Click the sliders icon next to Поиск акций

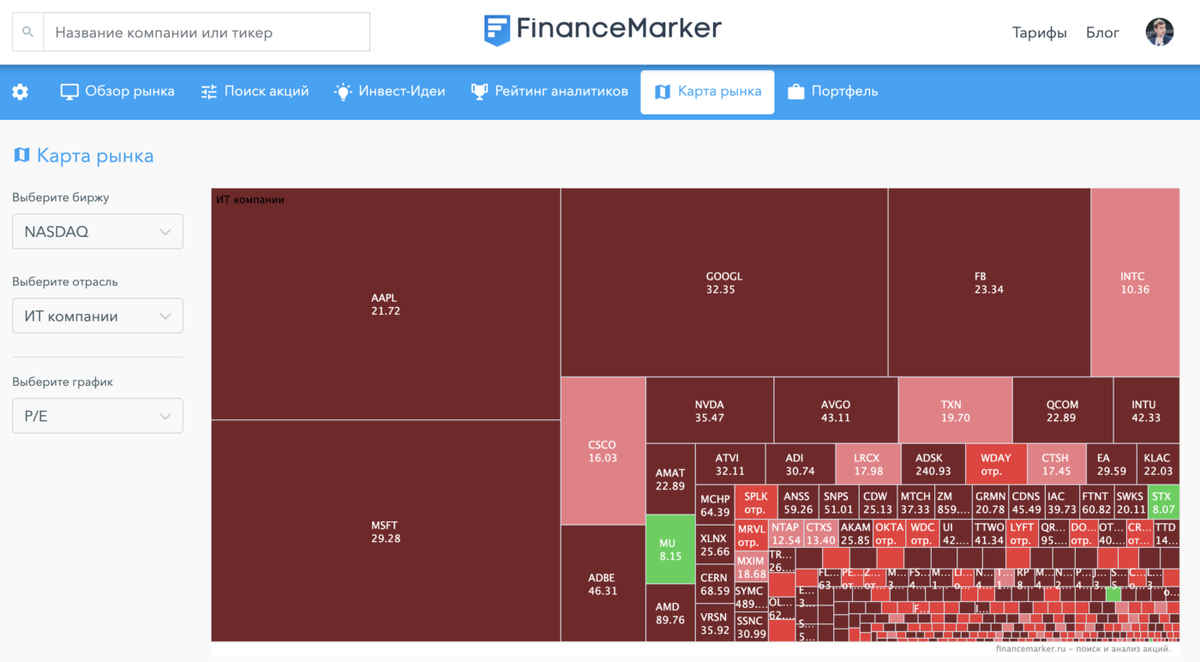(x=208, y=91)
